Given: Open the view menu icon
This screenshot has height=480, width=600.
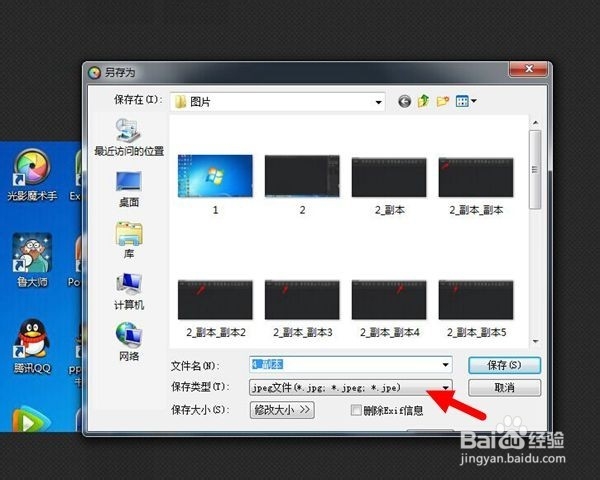Looking at the screenshot, I should (x=466, y=101).
